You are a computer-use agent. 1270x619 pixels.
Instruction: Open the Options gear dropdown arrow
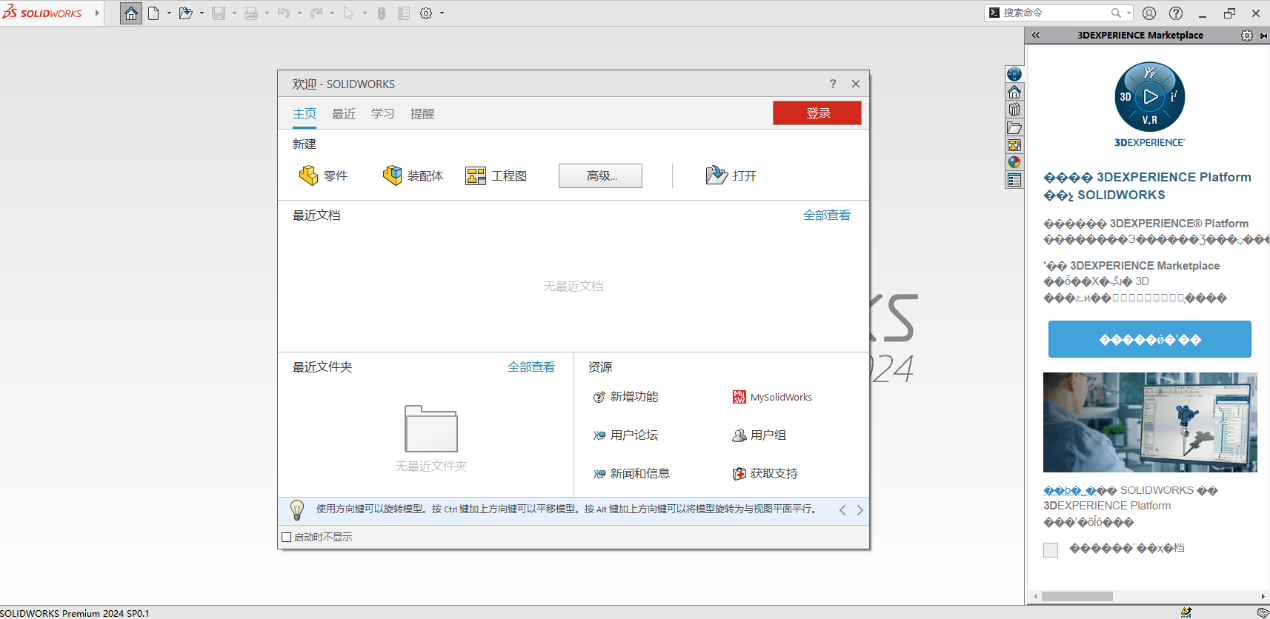coord(442,13)
